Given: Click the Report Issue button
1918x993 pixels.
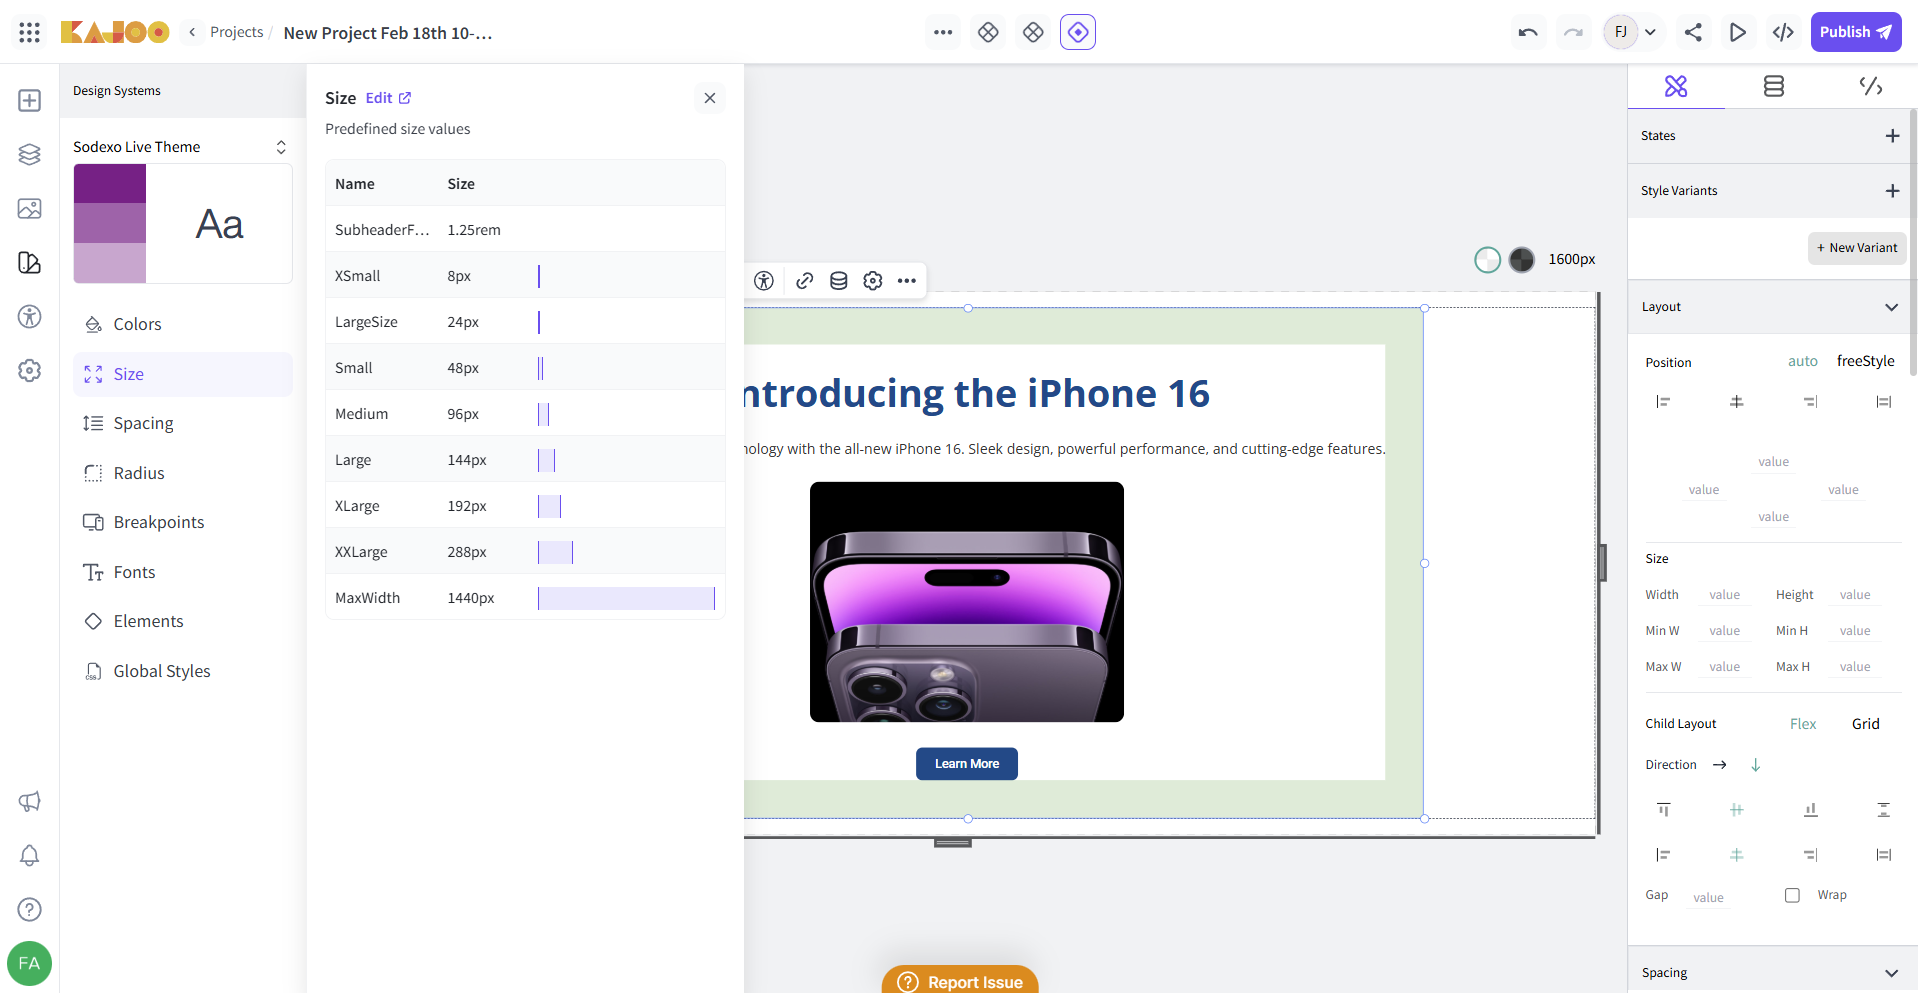Looking at the screenshot, I should 960,981.
